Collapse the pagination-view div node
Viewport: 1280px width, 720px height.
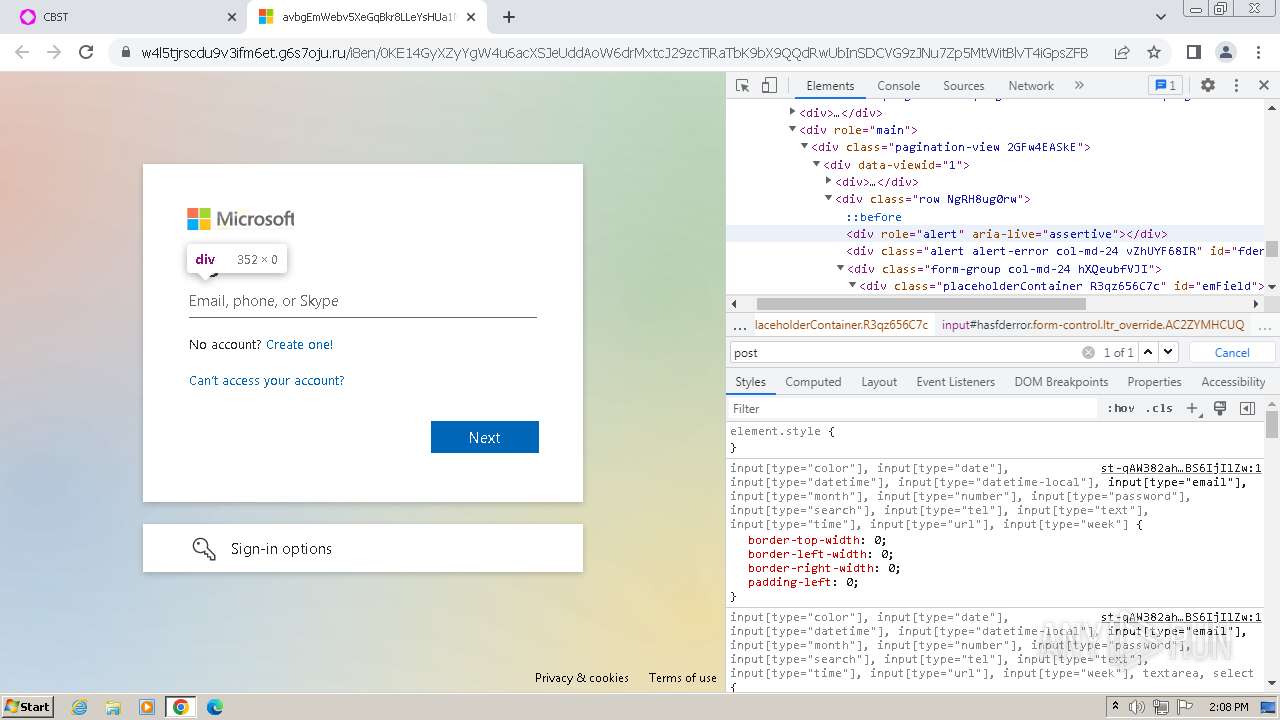coord(804,147)
